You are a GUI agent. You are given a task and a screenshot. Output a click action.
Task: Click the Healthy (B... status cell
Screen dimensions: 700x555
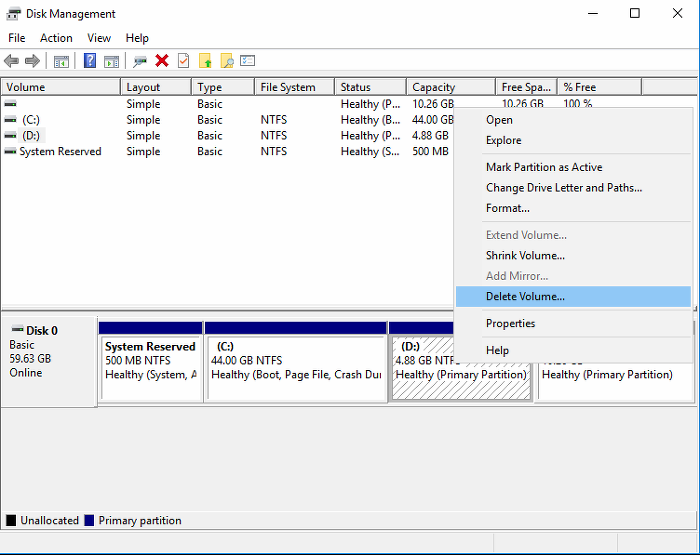tap(371, 120)
